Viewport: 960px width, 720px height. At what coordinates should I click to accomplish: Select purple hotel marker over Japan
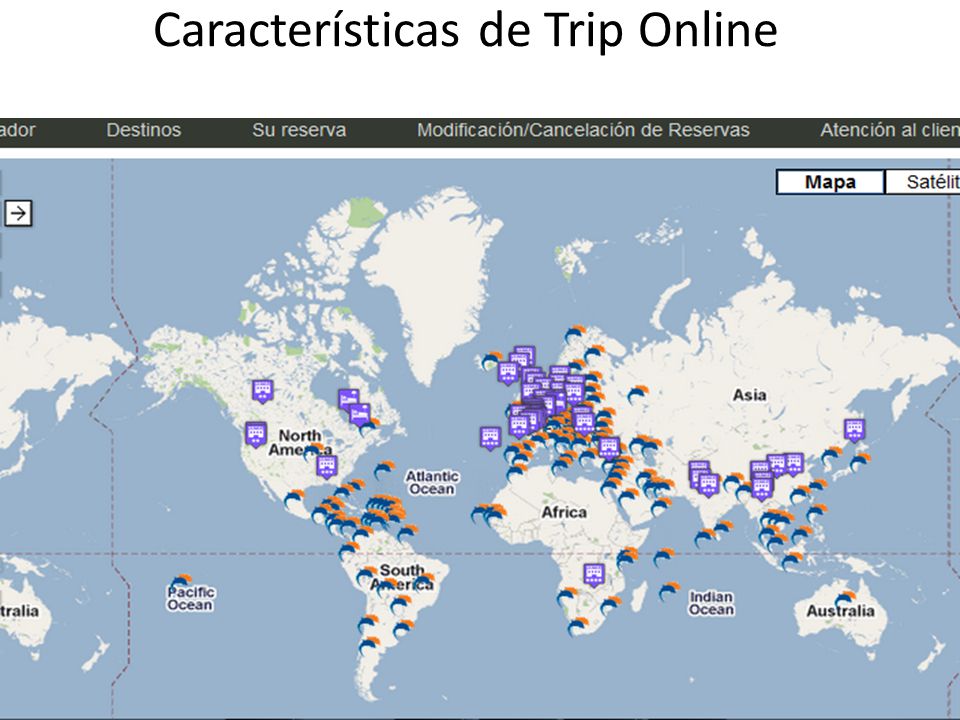854,430
